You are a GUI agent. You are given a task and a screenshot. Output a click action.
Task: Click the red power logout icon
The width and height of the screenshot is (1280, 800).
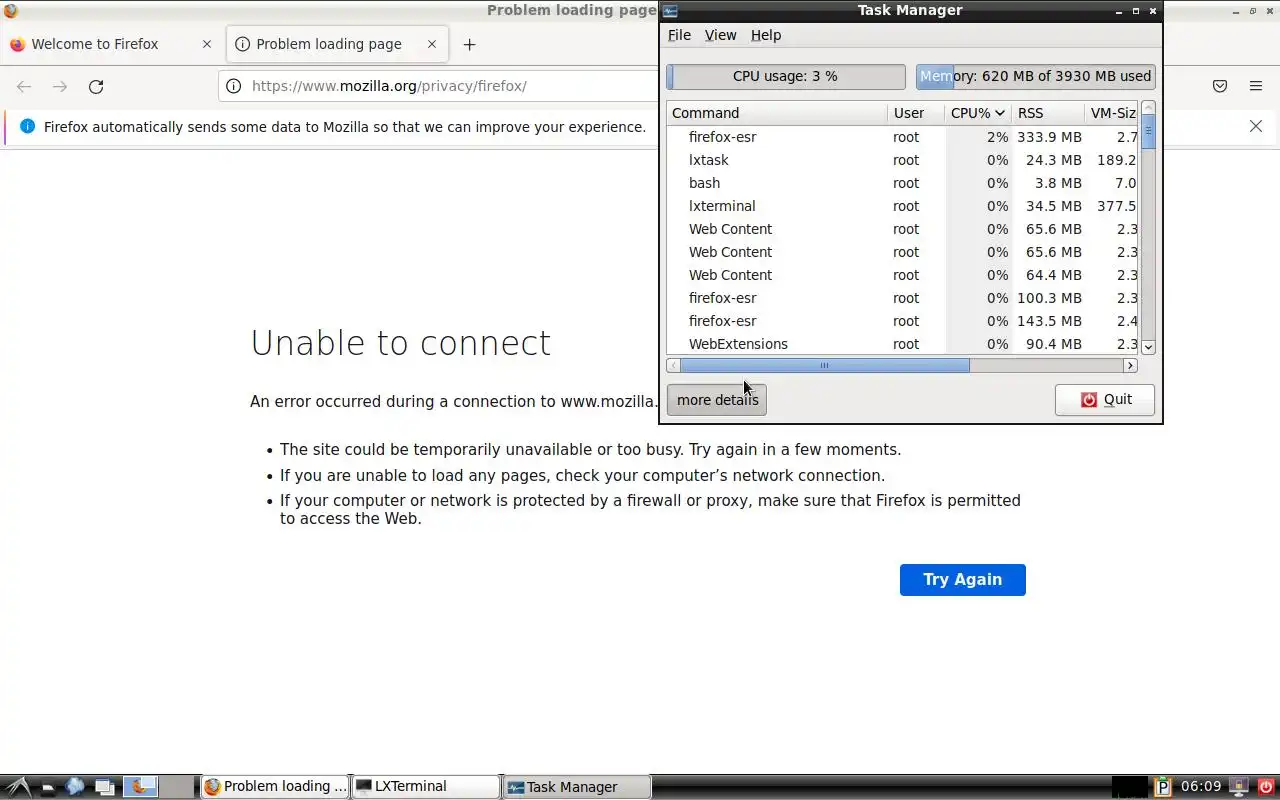click(x=1266, y=787)
